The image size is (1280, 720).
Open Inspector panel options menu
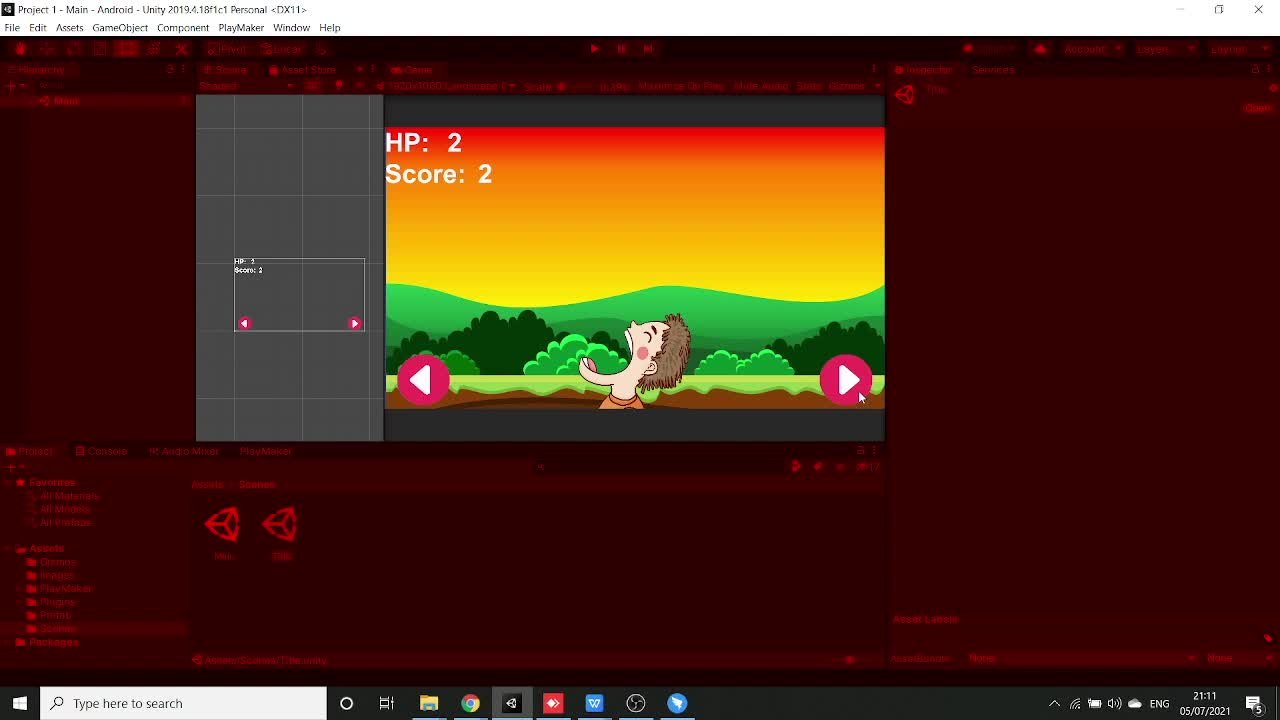(x=1269, y=70)
